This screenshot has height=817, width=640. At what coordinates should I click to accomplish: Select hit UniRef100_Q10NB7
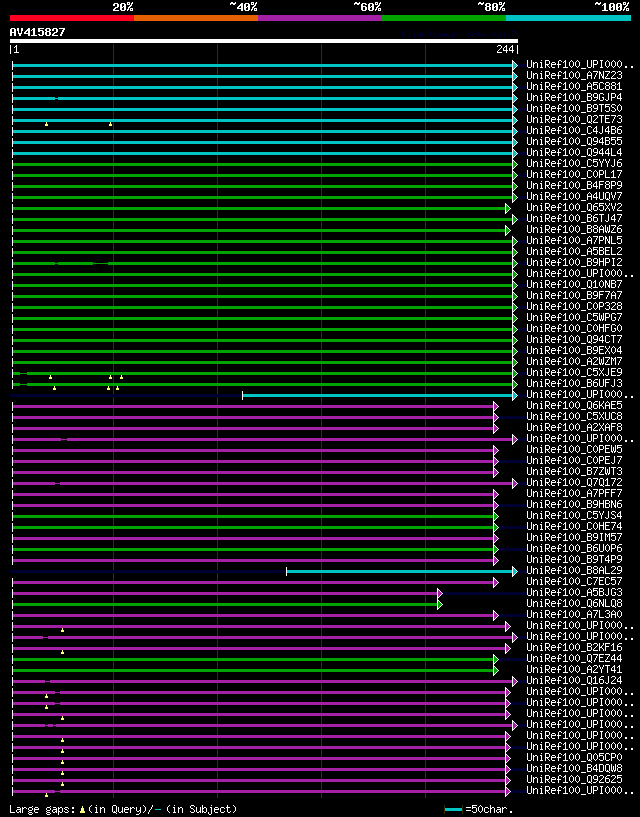[574, 284]
